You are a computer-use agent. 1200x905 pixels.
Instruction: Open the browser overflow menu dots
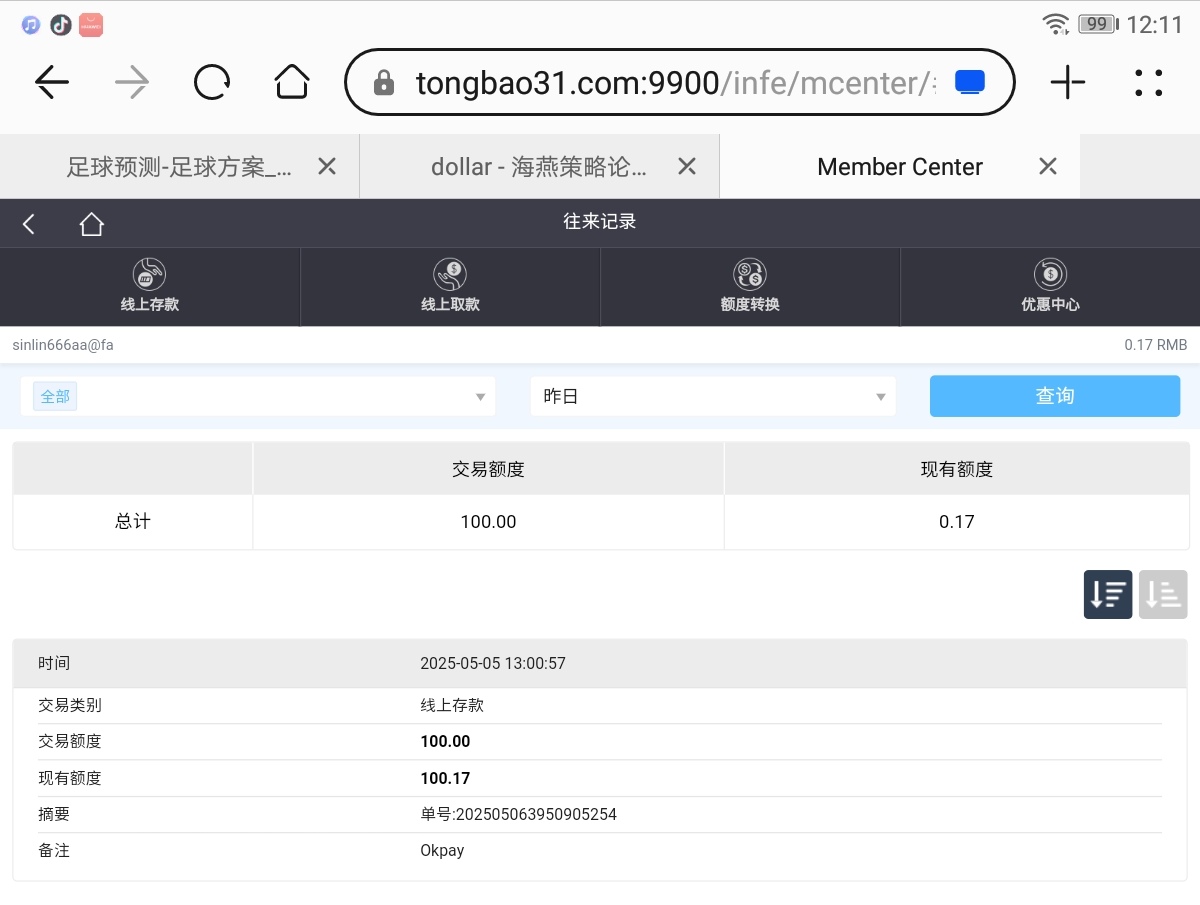coord(1149,83)
